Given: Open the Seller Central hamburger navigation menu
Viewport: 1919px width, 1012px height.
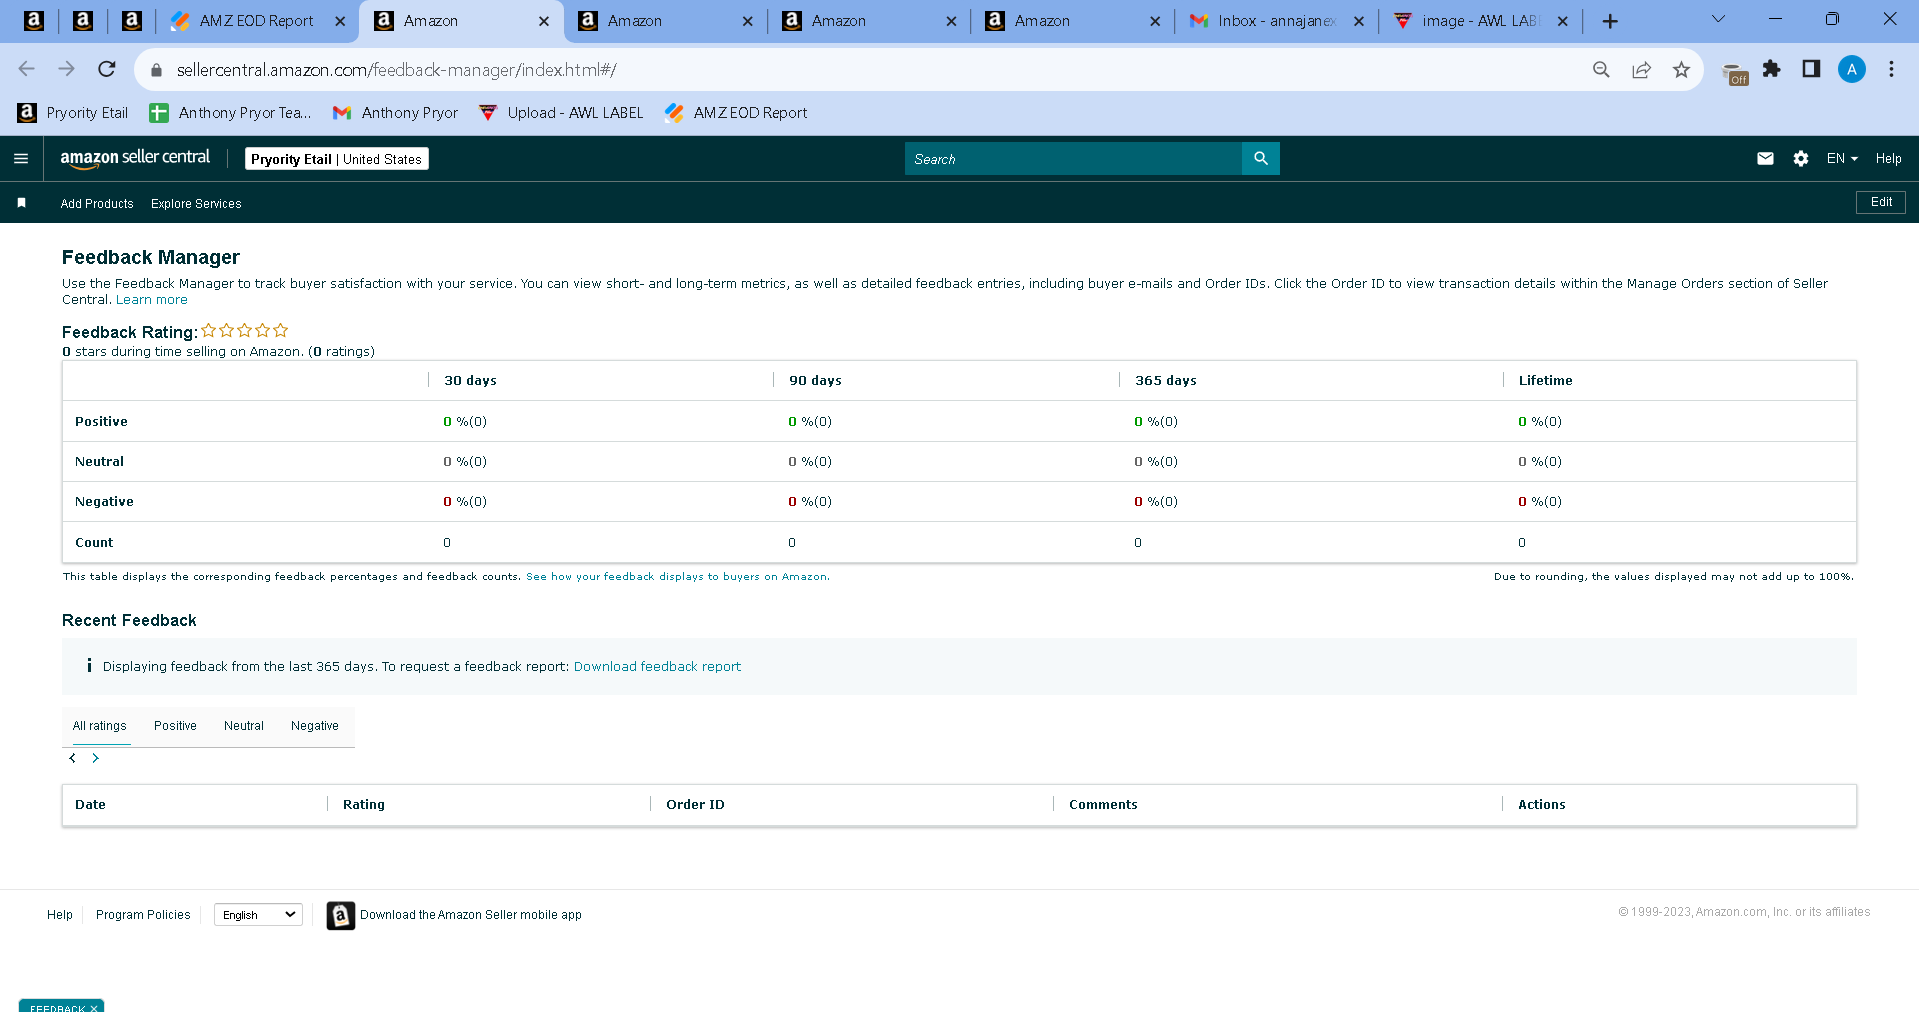Looking at the screenshot, I should [x=21, y=159].
